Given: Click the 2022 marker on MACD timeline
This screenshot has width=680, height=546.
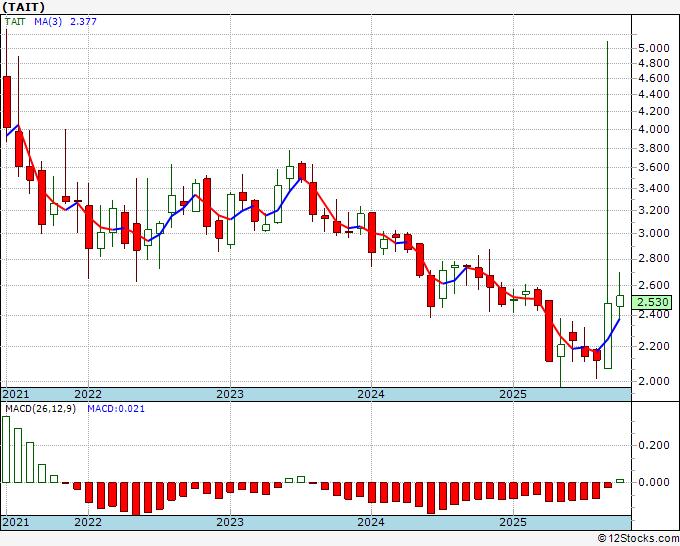Looking at the screenshot, I should point(88,522).
